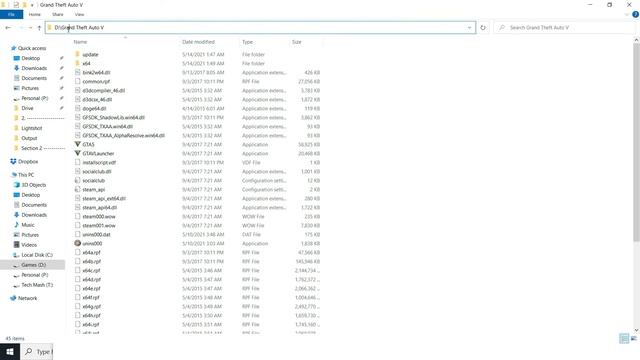This screenshot has width=640, height=360.
Task: Open Videos under This PC
Action: click(x=29, y=245)
